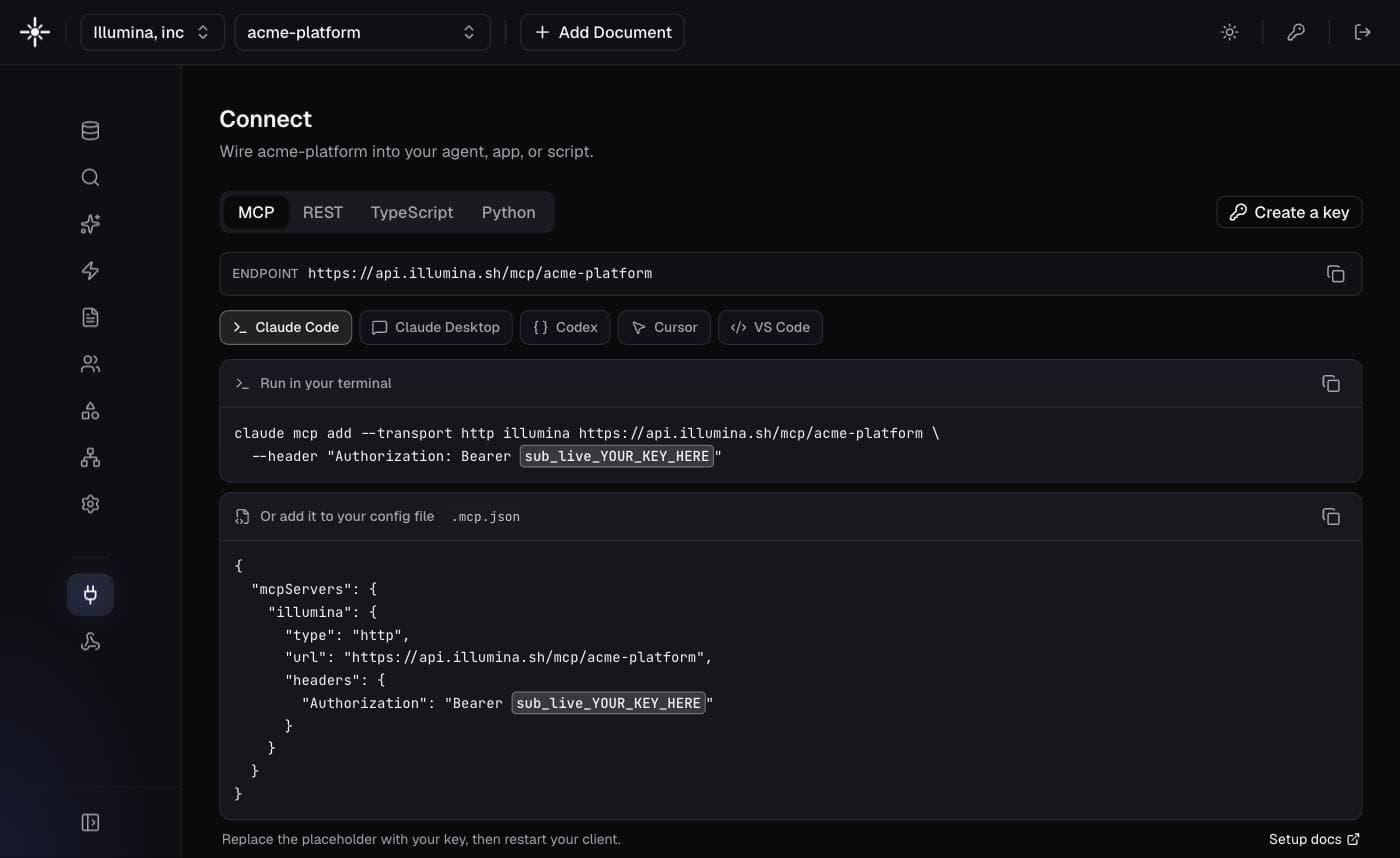Viewport: 1400px width, 858px height.
Task: Switch to the TypeScript tab
Action: click(x=412, y=212)
